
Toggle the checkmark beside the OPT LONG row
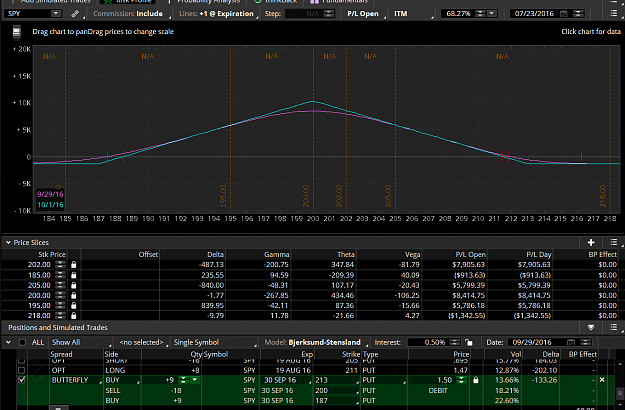(x=37, y=370)
